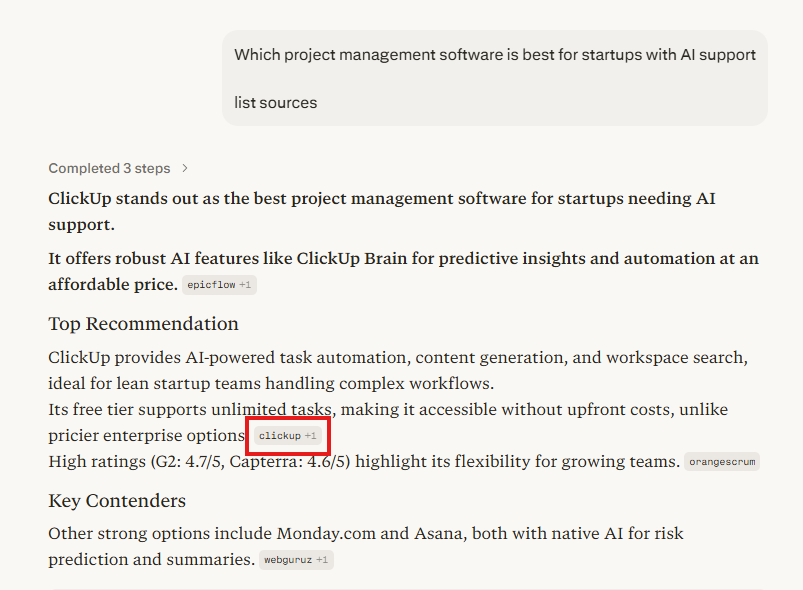
Task: Open the orangescrum source citation chip
Action: [722, 462]
